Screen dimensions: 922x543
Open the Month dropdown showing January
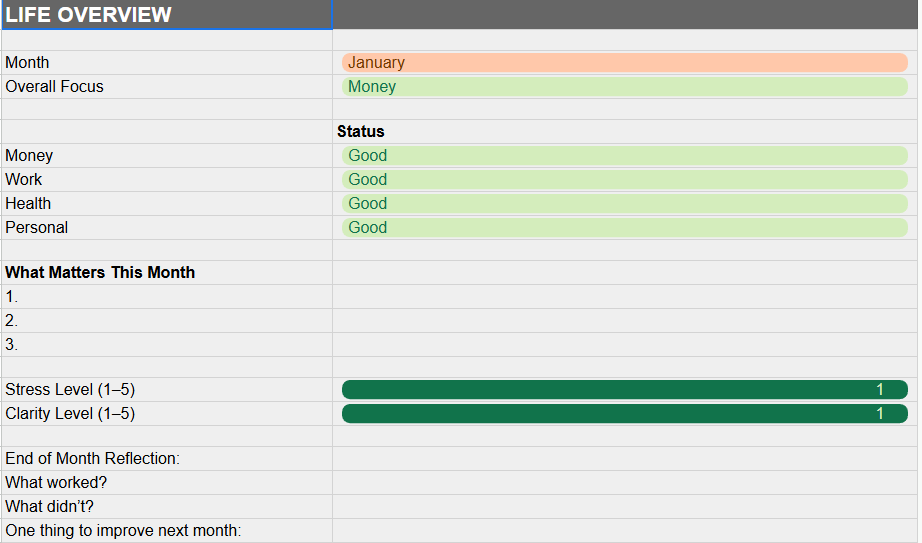tap(624, 63)
